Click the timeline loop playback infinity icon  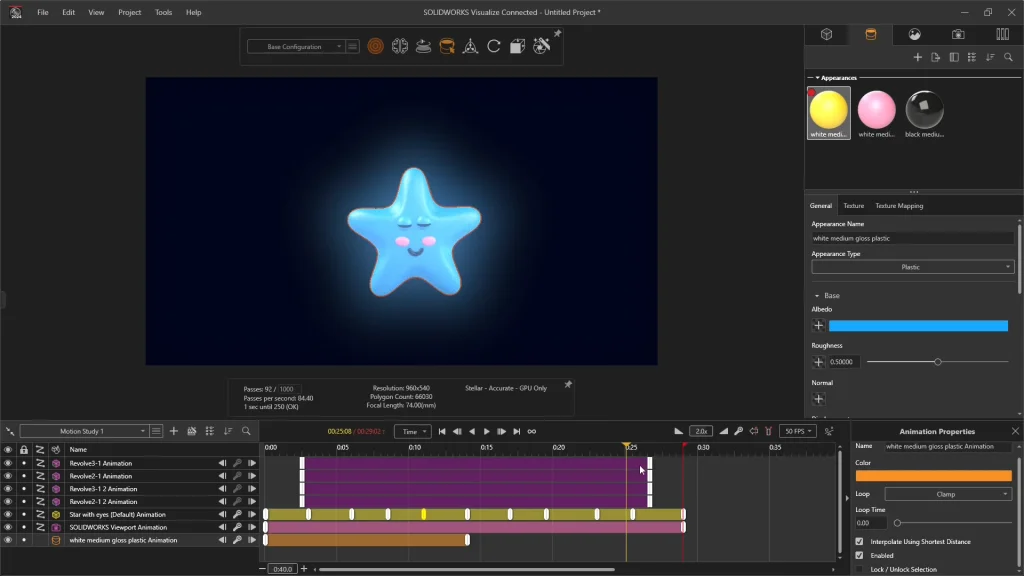click(532, 431)
